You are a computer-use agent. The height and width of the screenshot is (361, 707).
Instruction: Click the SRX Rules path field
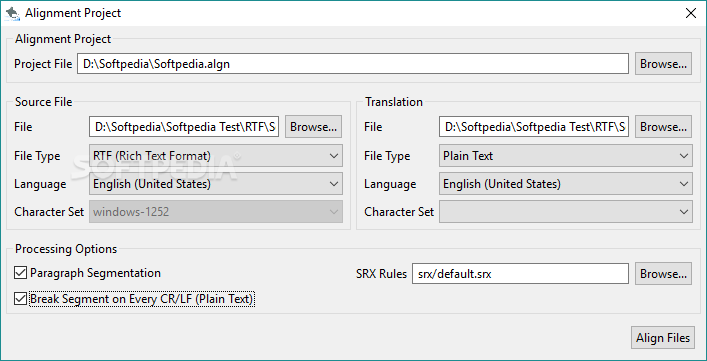point(520,274)
